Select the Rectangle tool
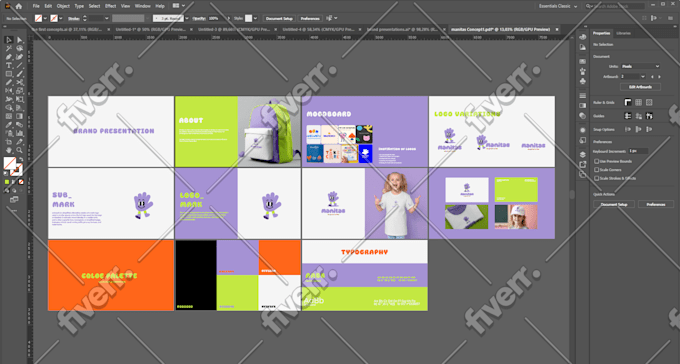This screenshot has height=364, width=680. pos(9,74)
